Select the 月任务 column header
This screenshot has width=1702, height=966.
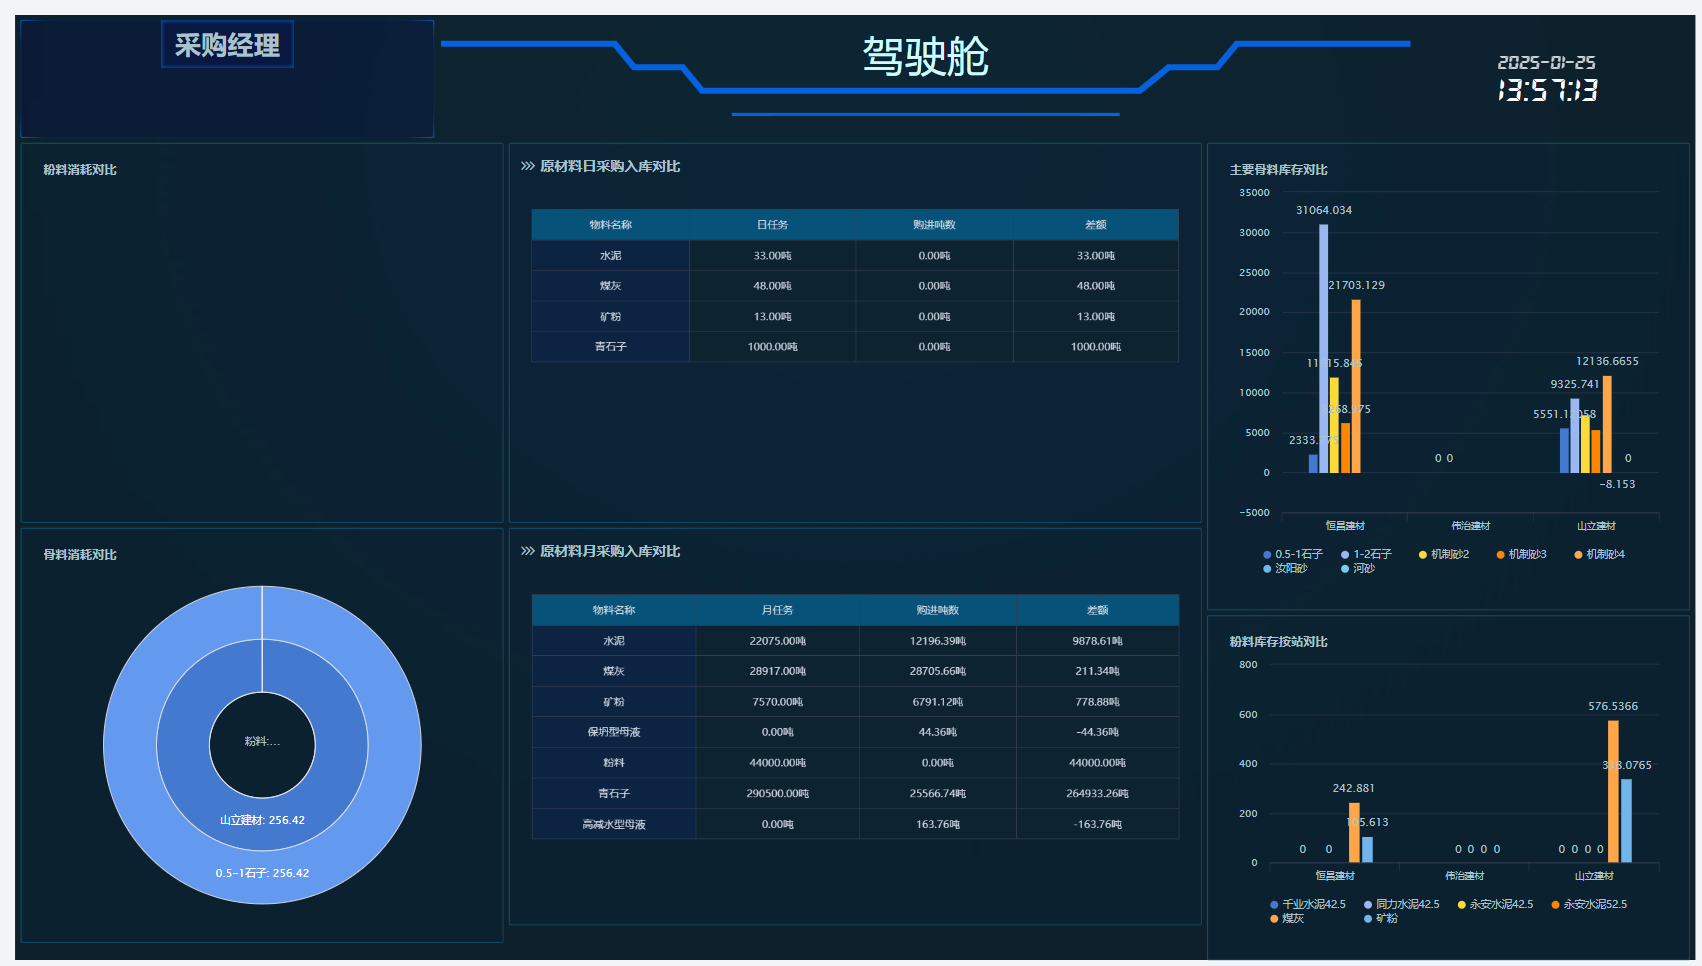[x=777, y=610]
